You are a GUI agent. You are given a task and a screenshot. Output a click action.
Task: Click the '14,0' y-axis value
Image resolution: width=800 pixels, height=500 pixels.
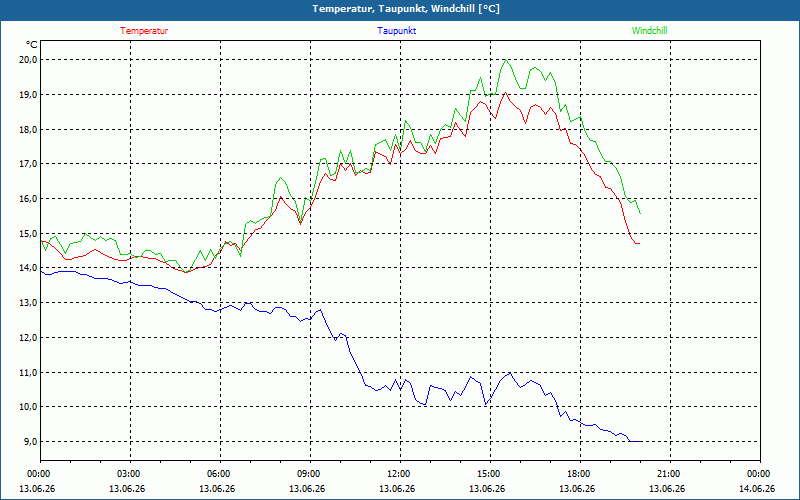29,268
